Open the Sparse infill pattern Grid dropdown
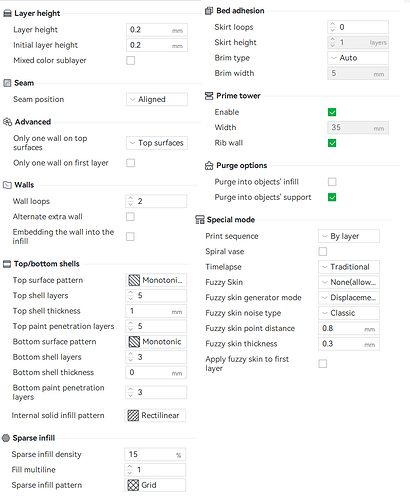 tap(155, 485)
